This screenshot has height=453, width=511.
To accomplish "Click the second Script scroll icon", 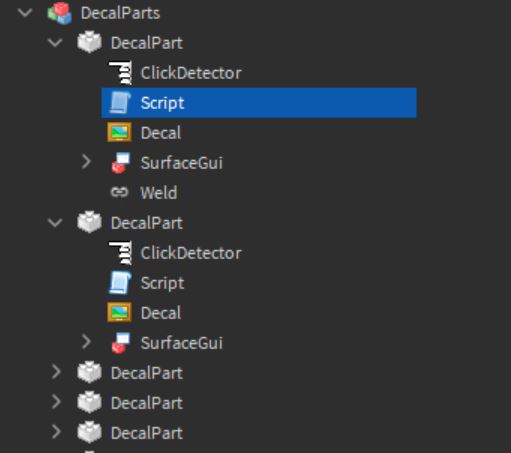I will [120, 283].
